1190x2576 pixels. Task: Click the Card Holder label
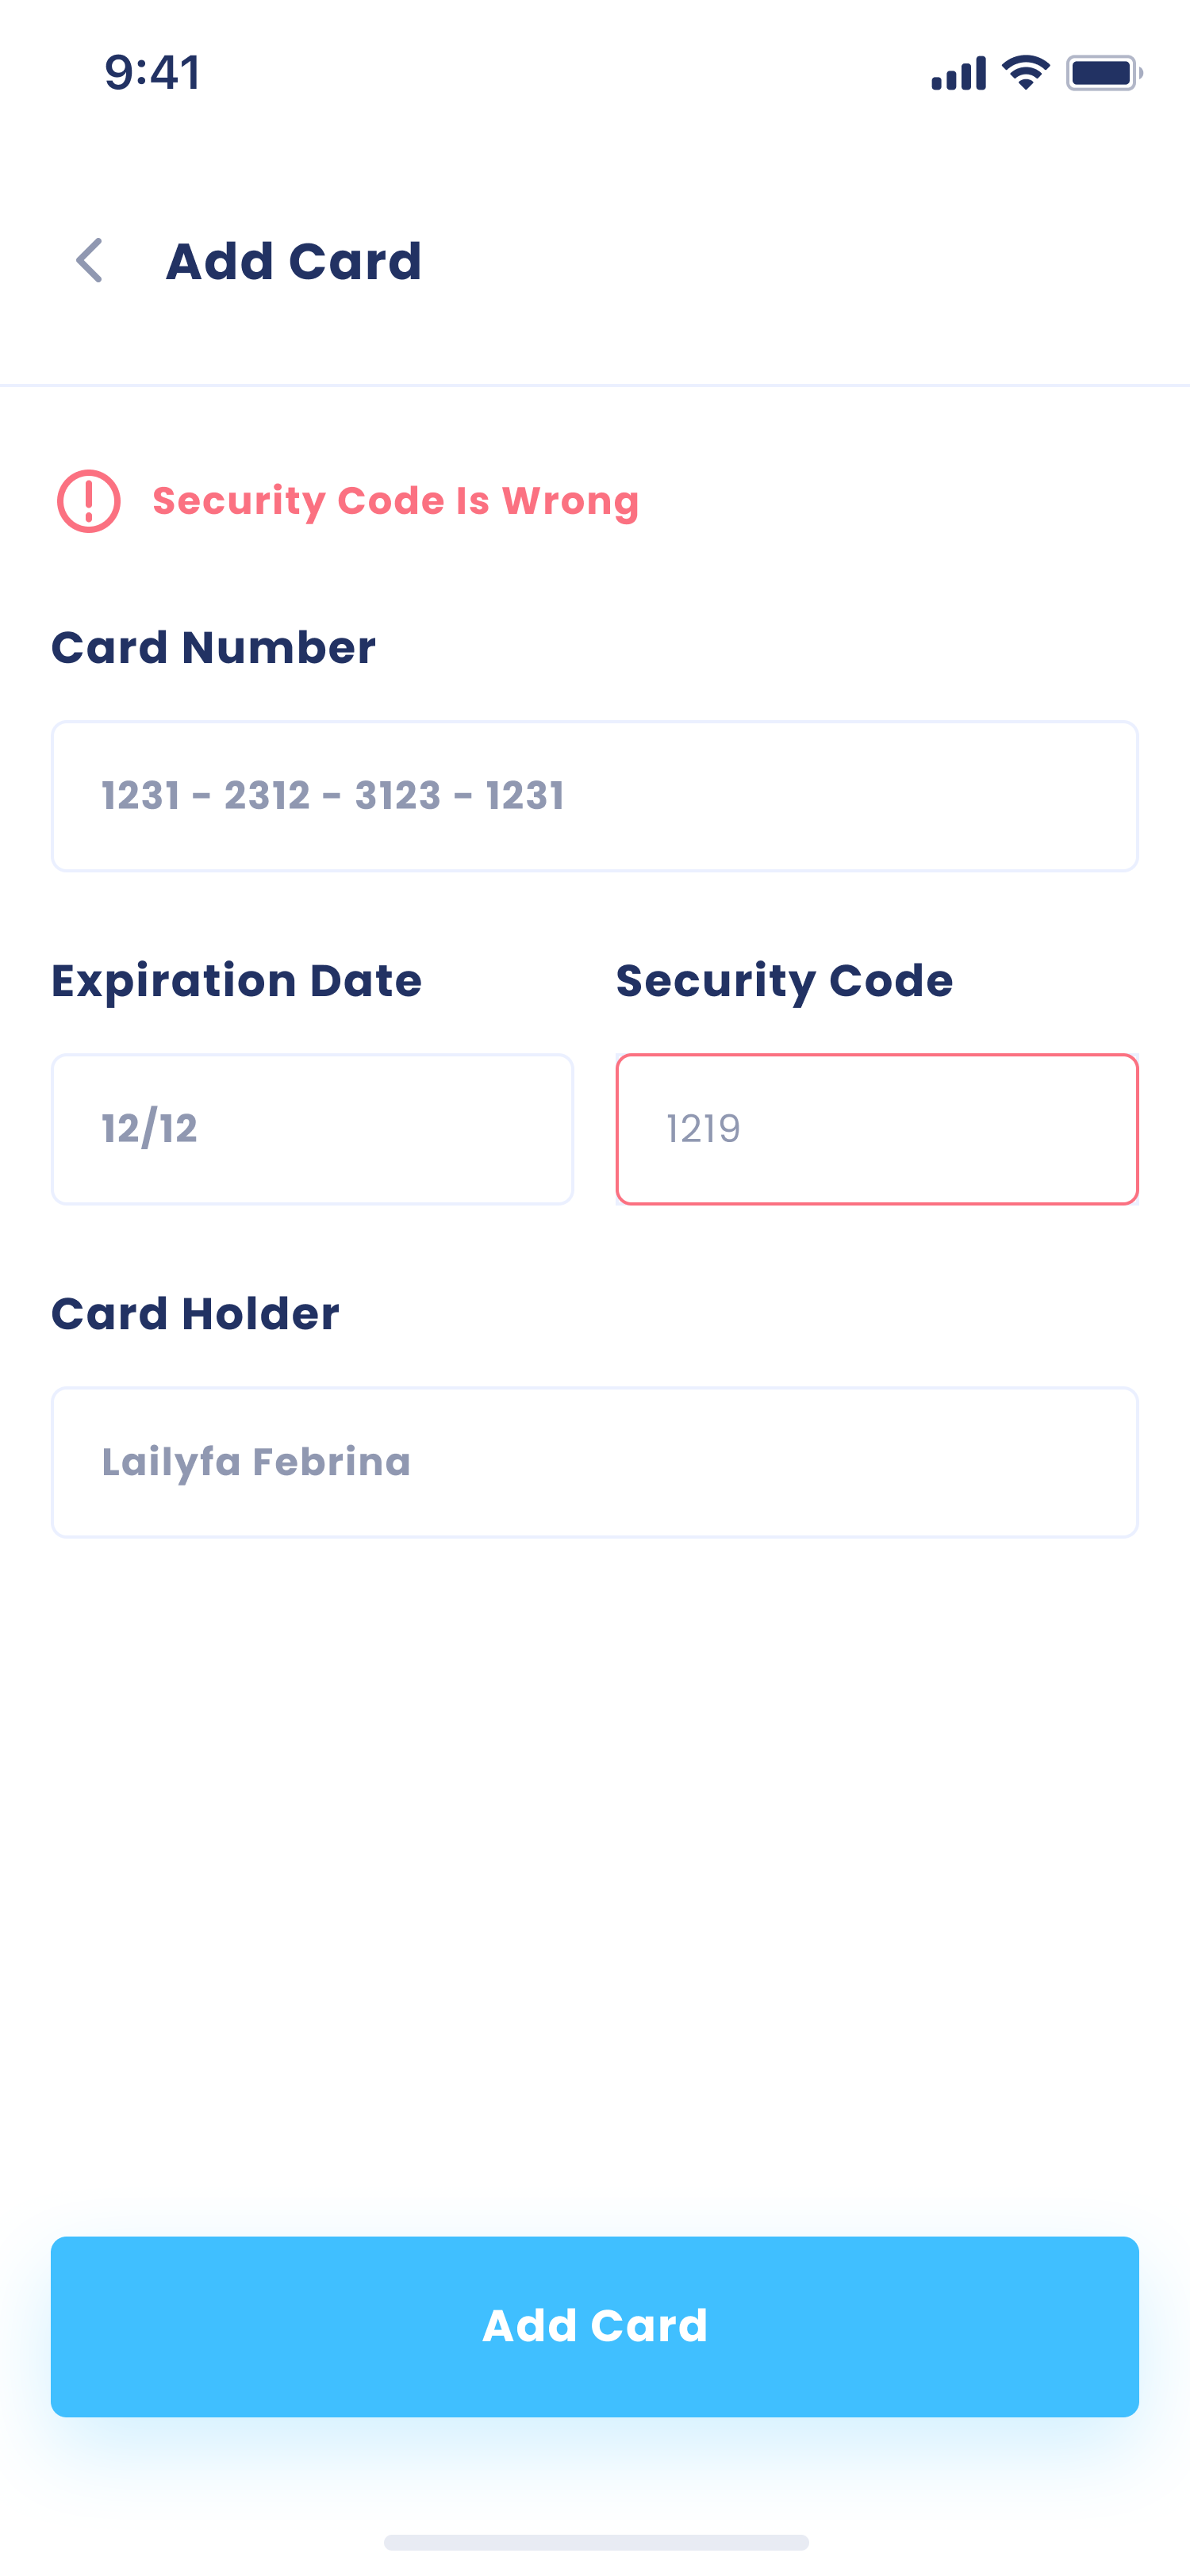click(195, 1314)
